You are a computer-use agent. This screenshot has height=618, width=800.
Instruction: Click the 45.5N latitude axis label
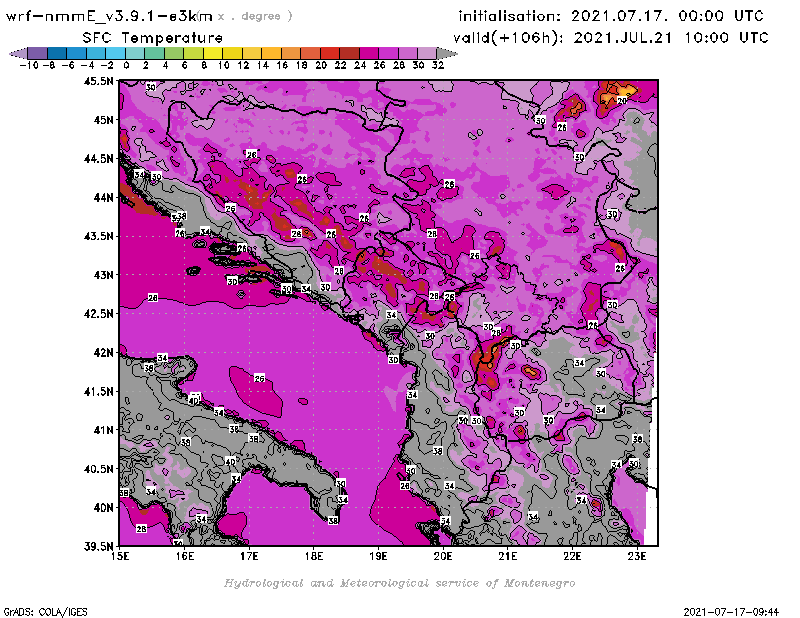coord(98,81)
